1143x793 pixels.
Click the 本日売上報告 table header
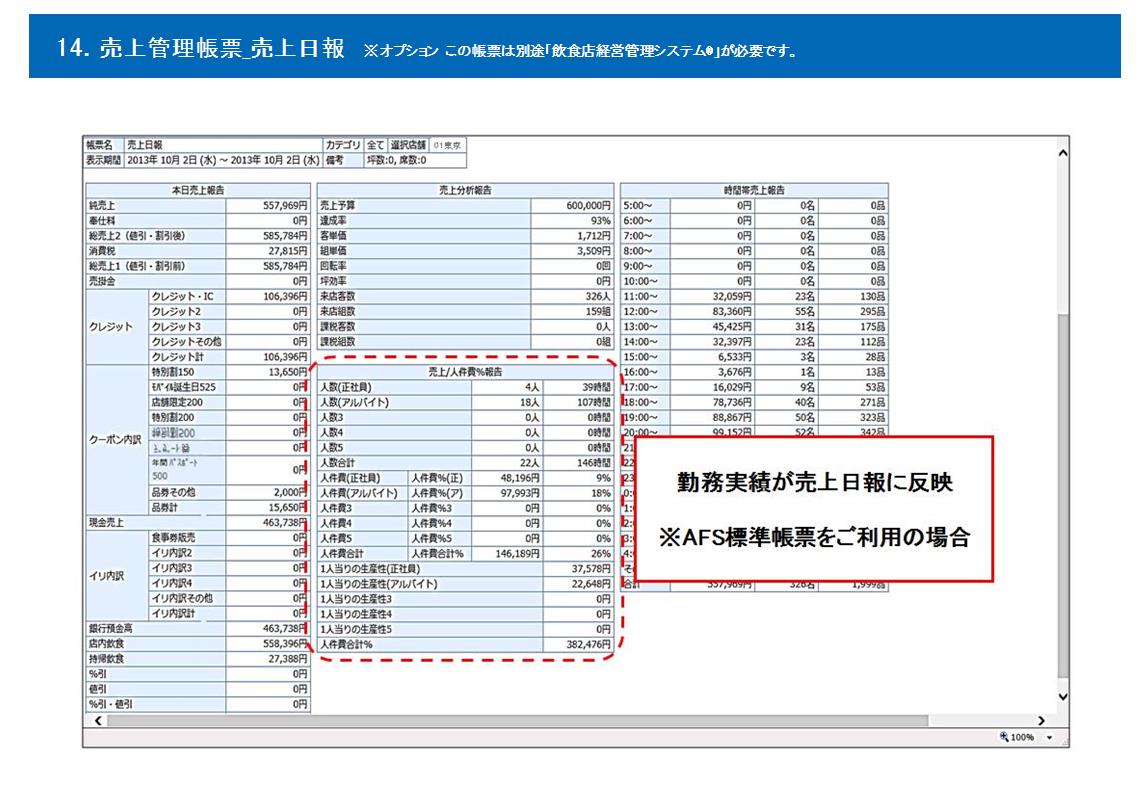(198, 190)
